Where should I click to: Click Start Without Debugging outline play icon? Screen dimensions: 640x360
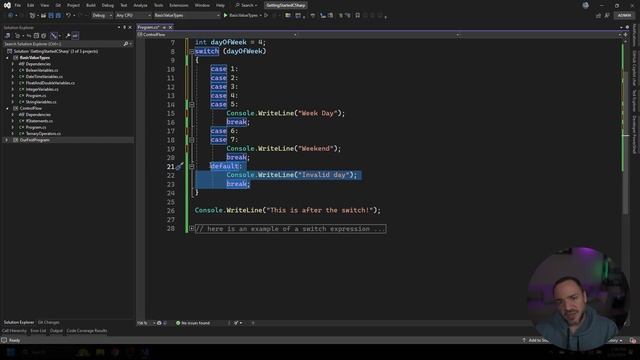pyautogui.click(x=266, y=15)
